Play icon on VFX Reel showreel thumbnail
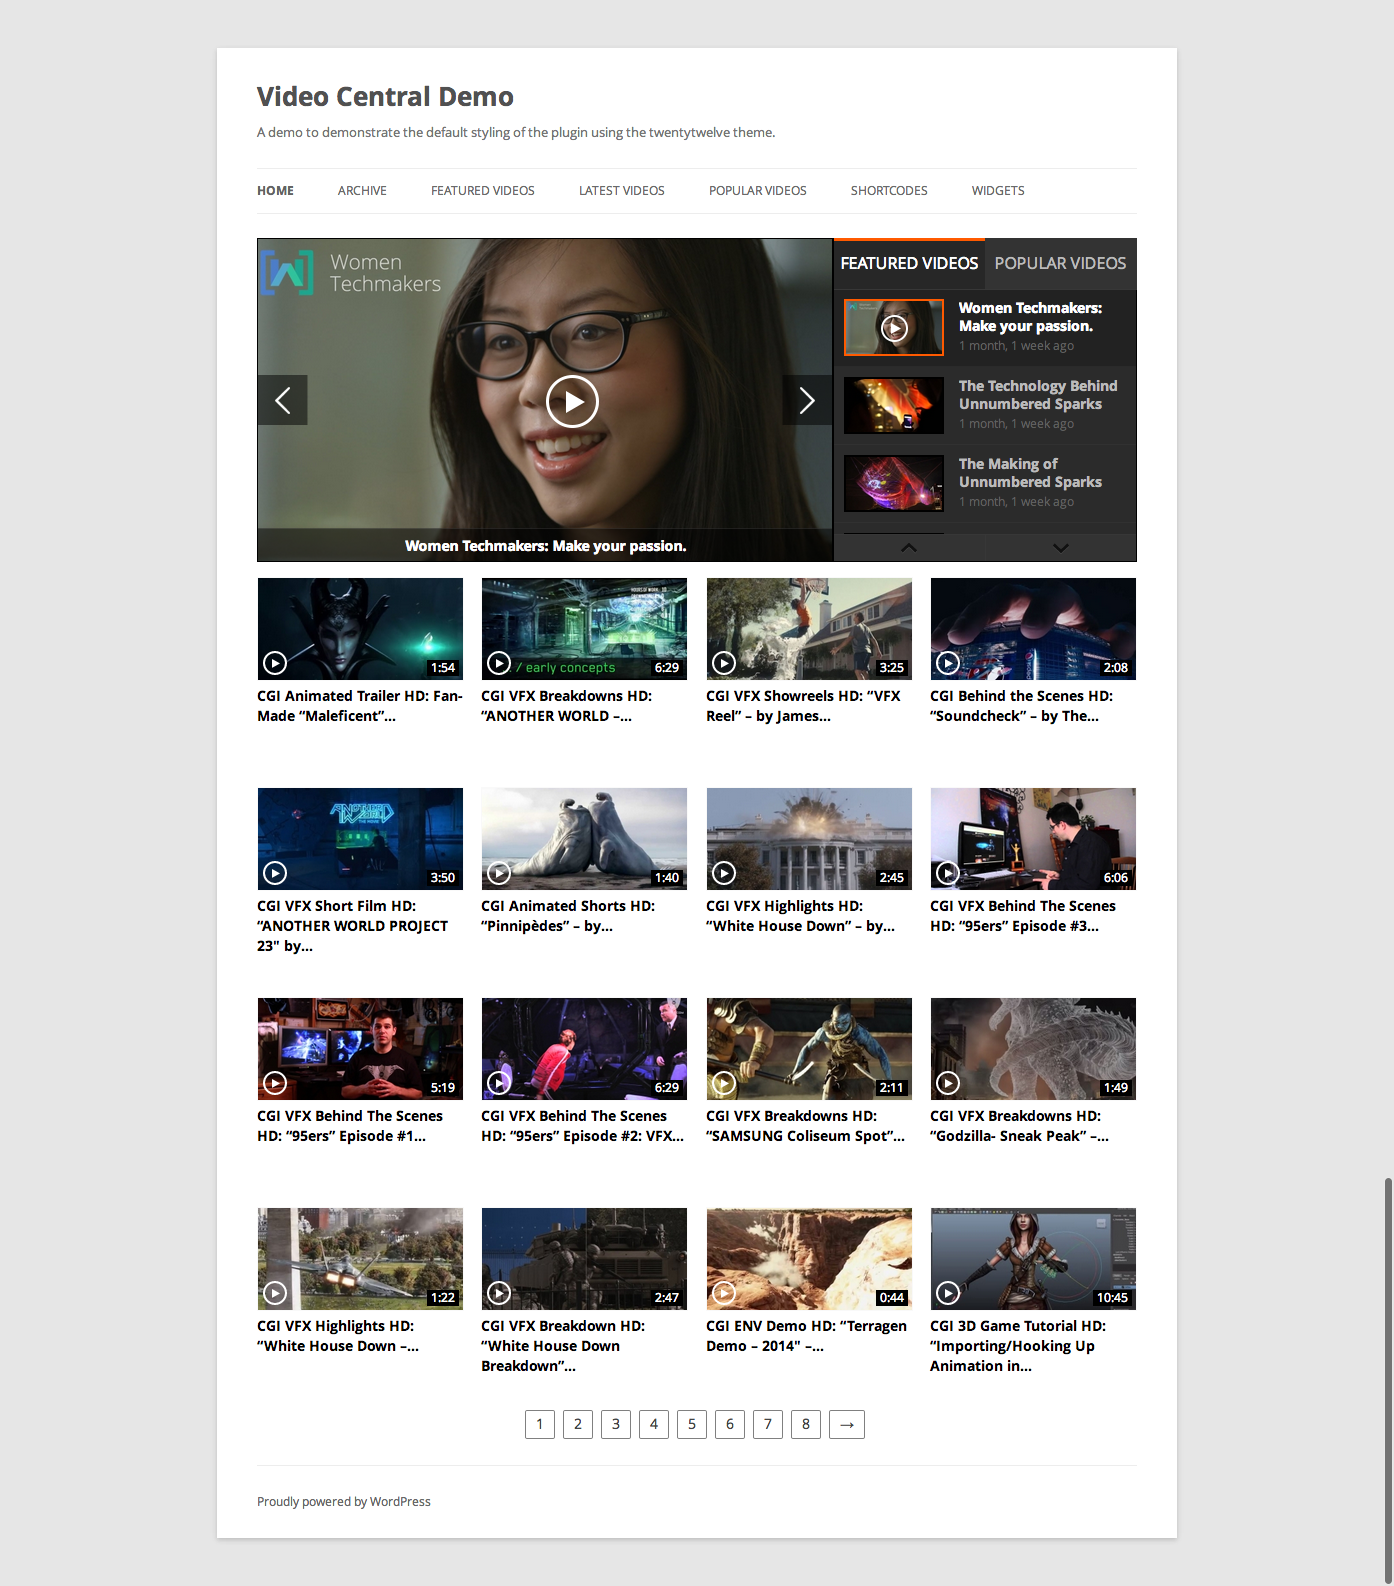Image resolution: width=1394 pixels, height=1586 pixels. coord(724,663)
